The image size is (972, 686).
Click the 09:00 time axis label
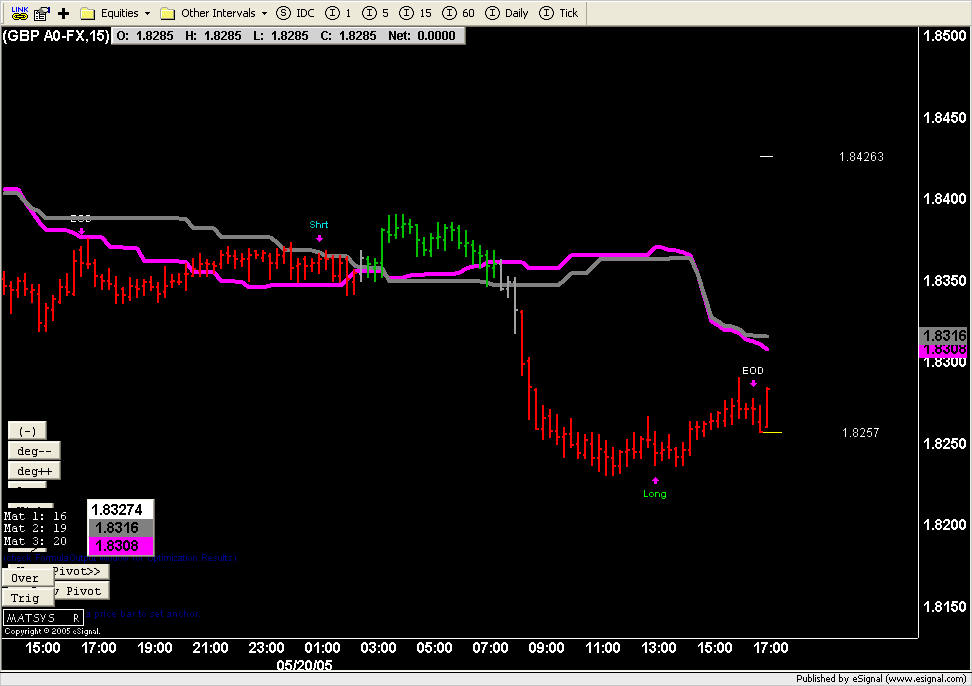click(546, 648)
